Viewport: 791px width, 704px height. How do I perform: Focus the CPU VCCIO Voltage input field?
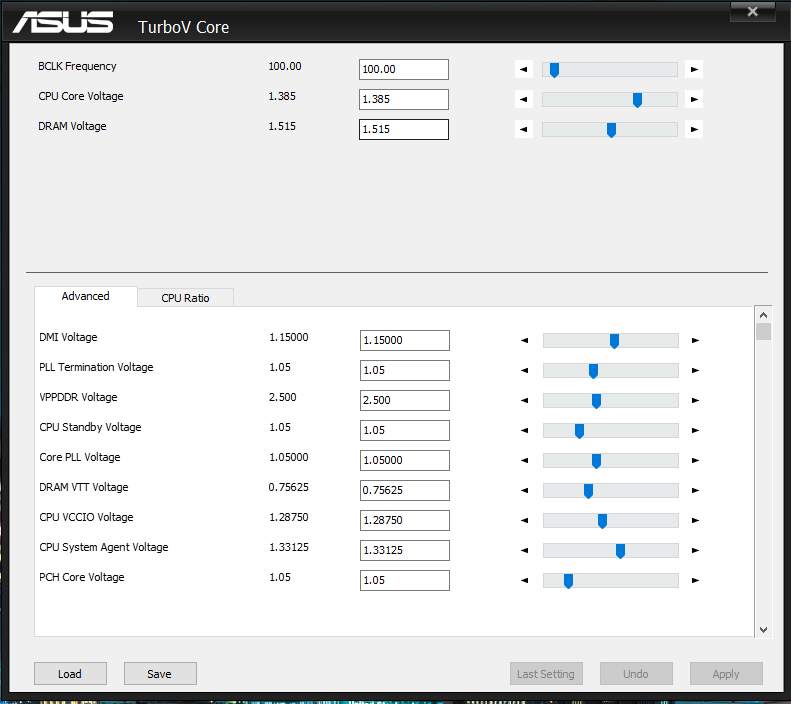point(405,520)
